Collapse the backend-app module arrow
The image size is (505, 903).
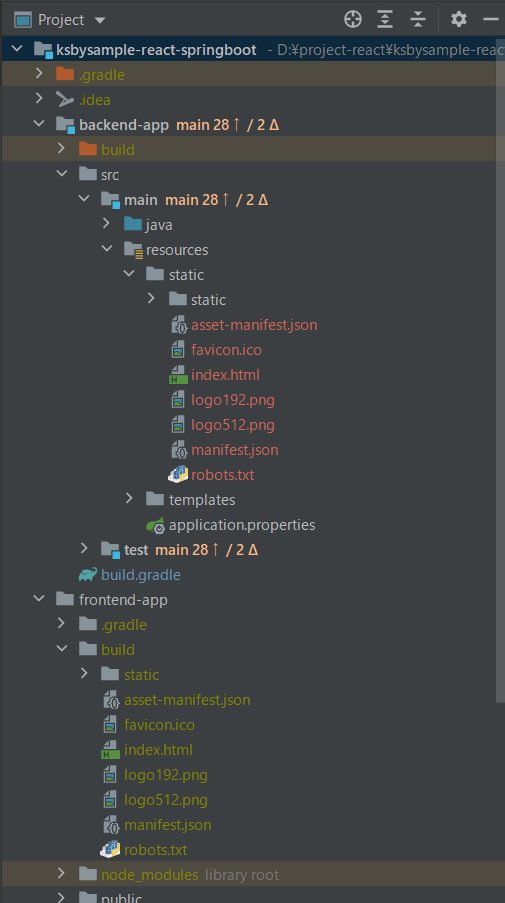[x=39, y=124]
